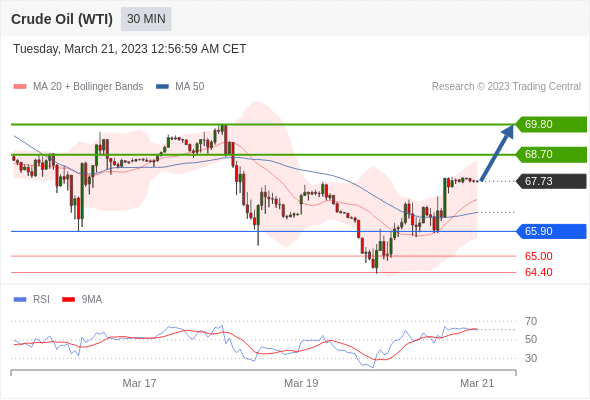
Task: Click the Mar 19 date axis label
Action: pos(301,383)
